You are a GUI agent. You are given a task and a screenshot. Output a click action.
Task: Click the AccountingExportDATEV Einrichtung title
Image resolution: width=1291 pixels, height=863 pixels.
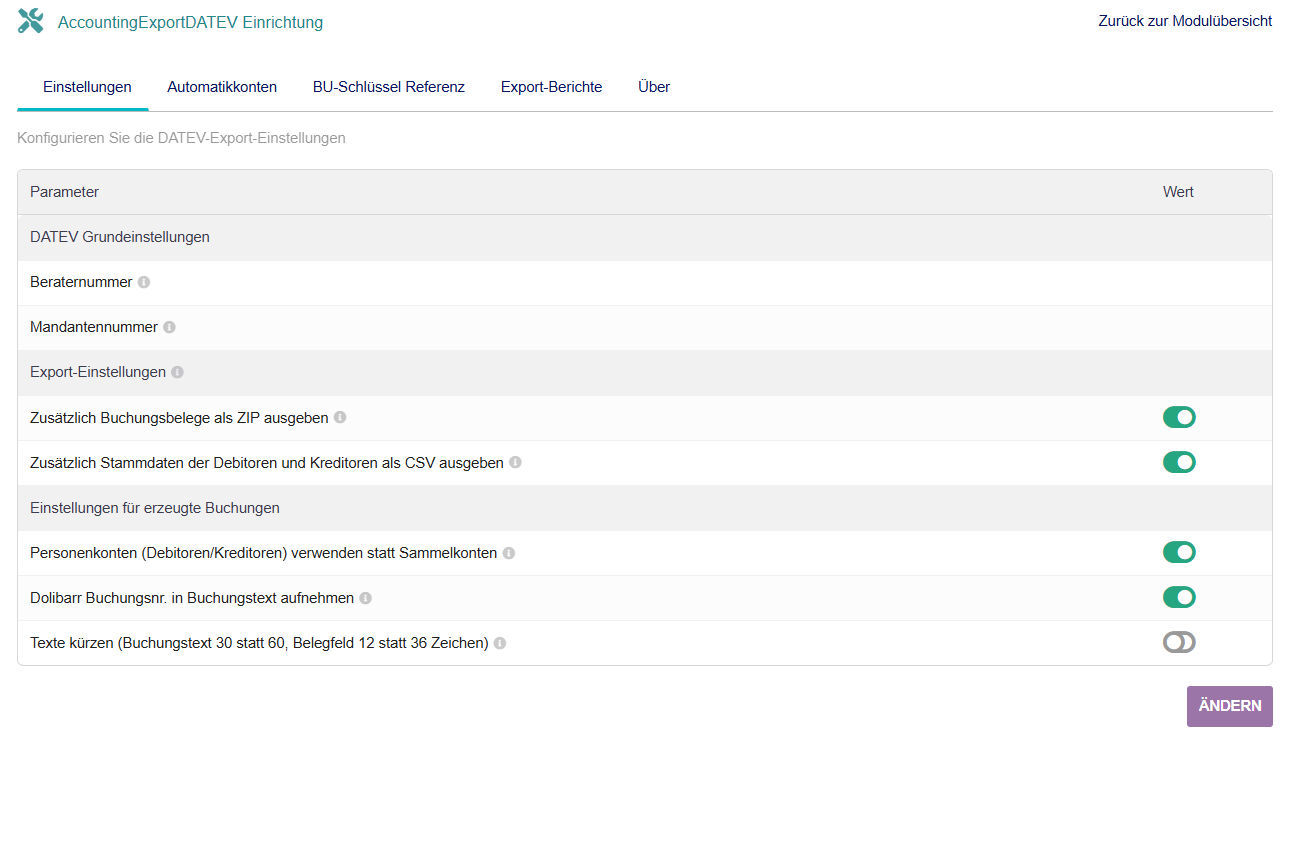pos(191,22)
